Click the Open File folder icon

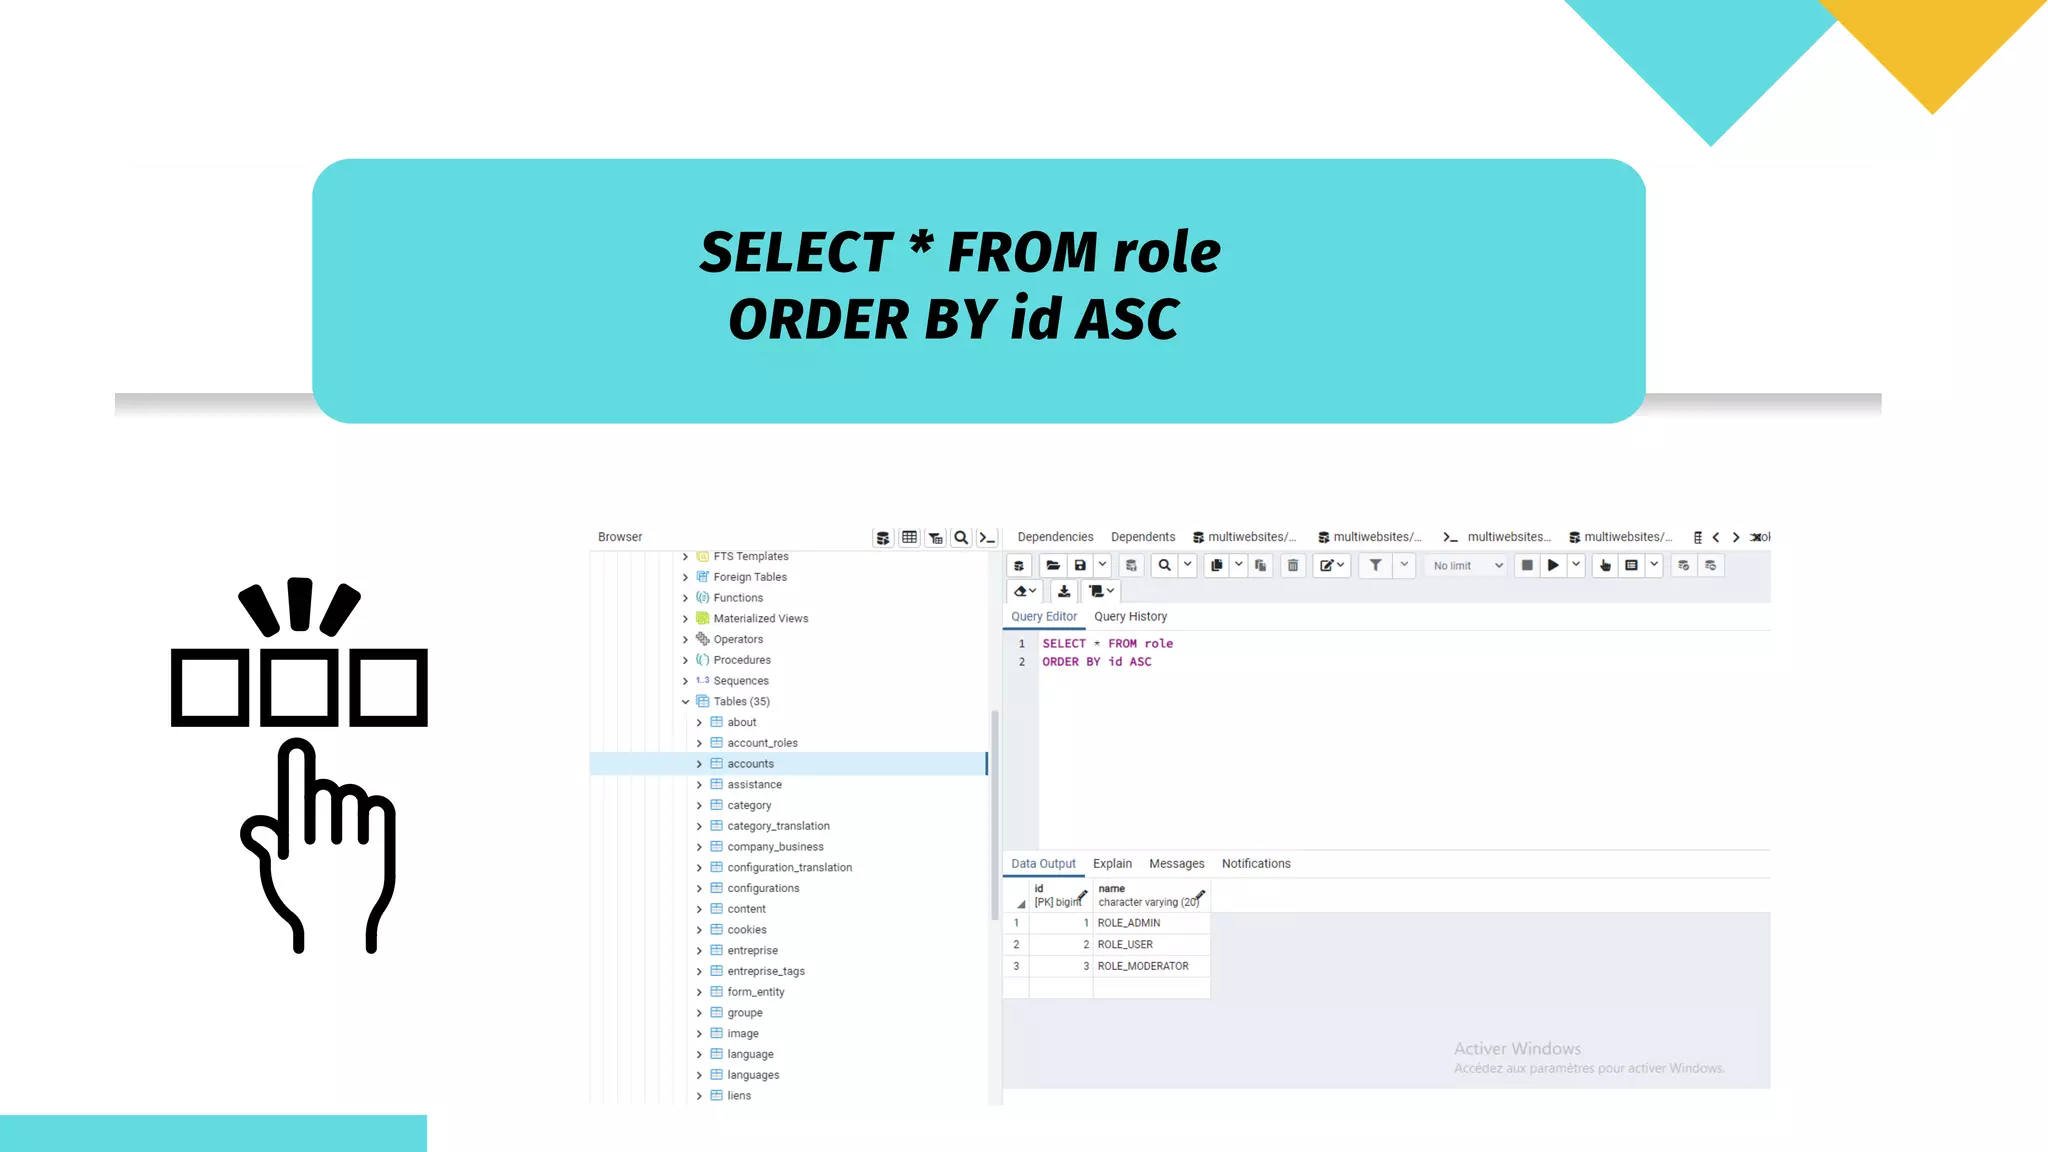(1053, 566)
